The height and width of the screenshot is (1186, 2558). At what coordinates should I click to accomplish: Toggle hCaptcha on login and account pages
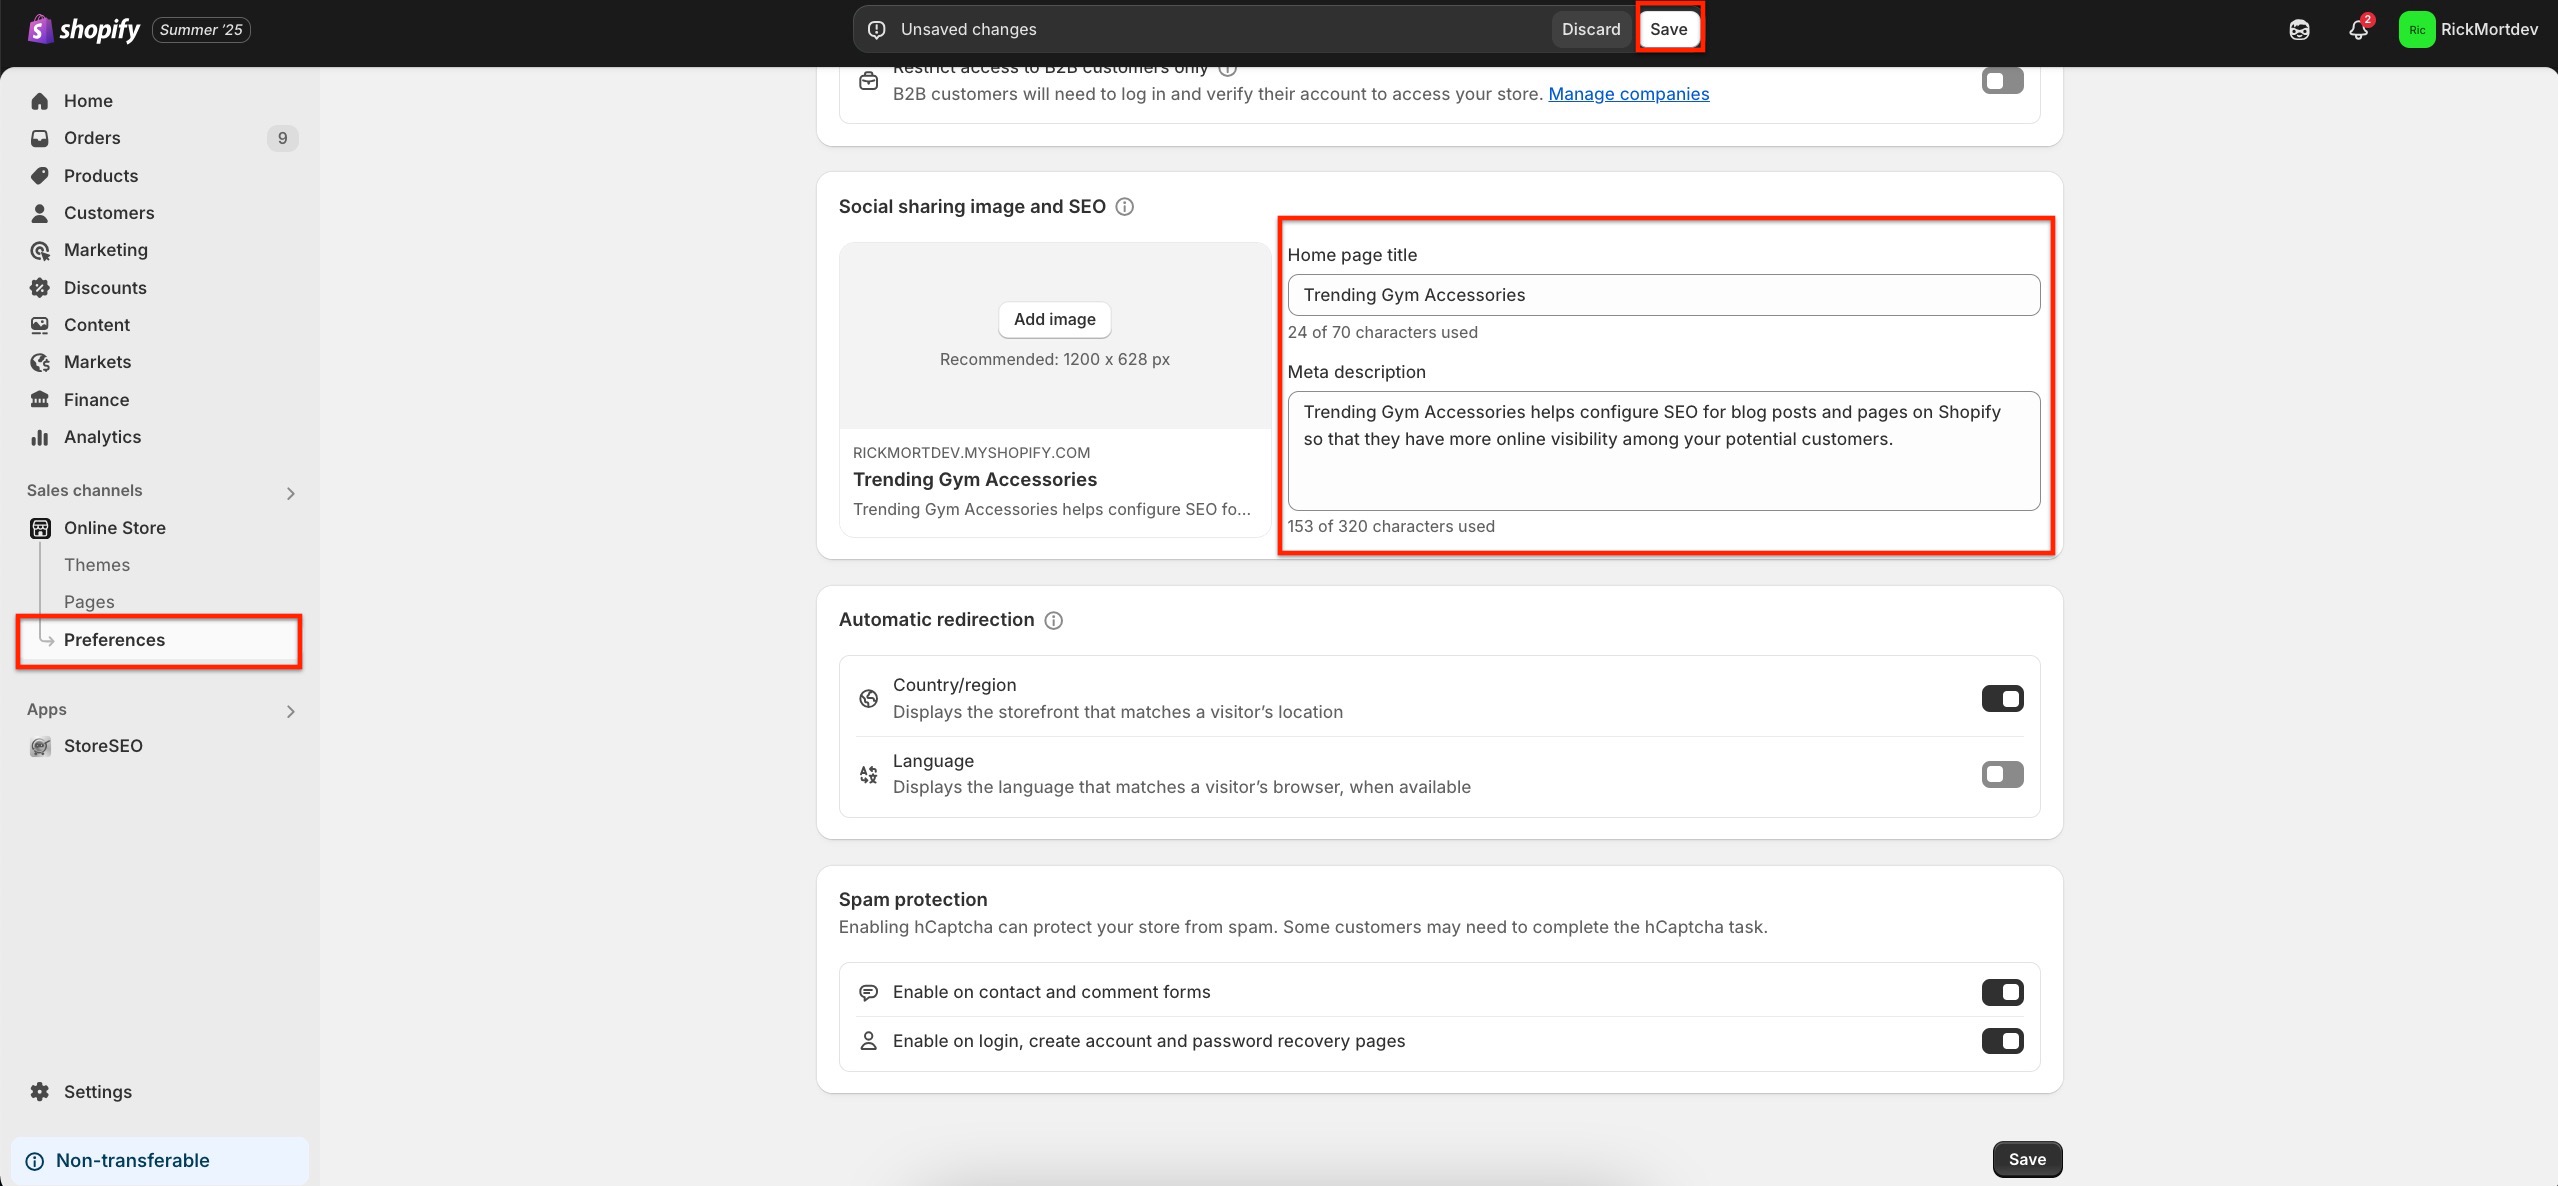click(2002, 1041)
